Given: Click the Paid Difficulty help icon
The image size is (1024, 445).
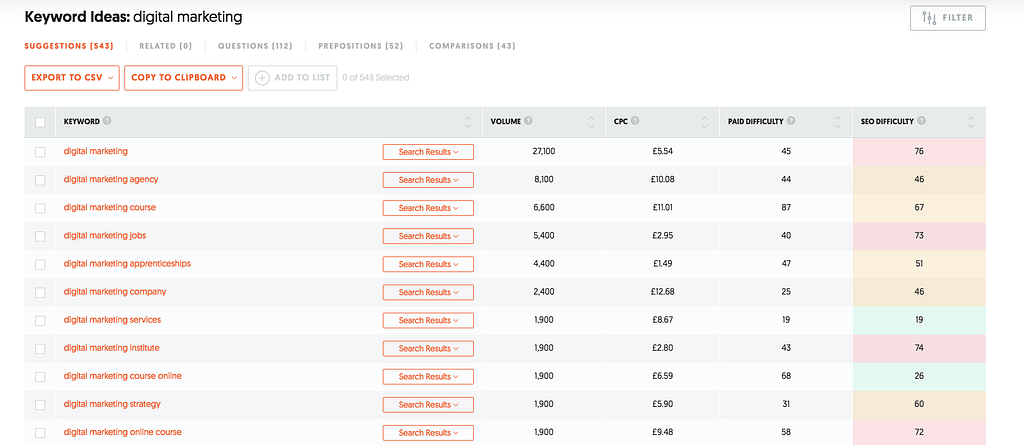Looking at the screenshot, I should coord(791,122).
